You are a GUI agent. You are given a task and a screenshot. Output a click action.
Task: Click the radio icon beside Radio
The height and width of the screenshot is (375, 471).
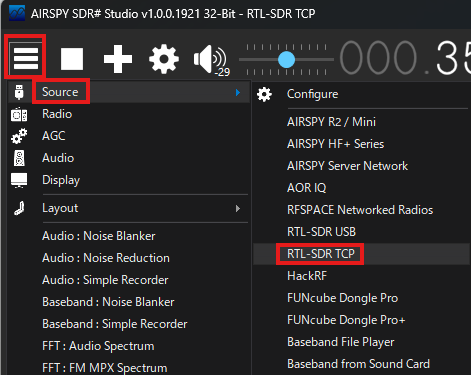[19, 115]
